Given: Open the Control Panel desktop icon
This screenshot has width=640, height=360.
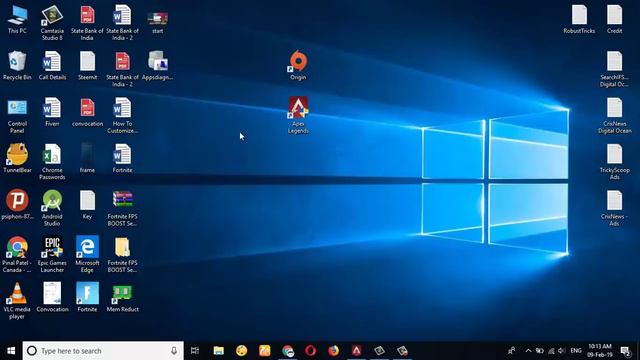Looking at the screenshot, I should coord(17,115).
